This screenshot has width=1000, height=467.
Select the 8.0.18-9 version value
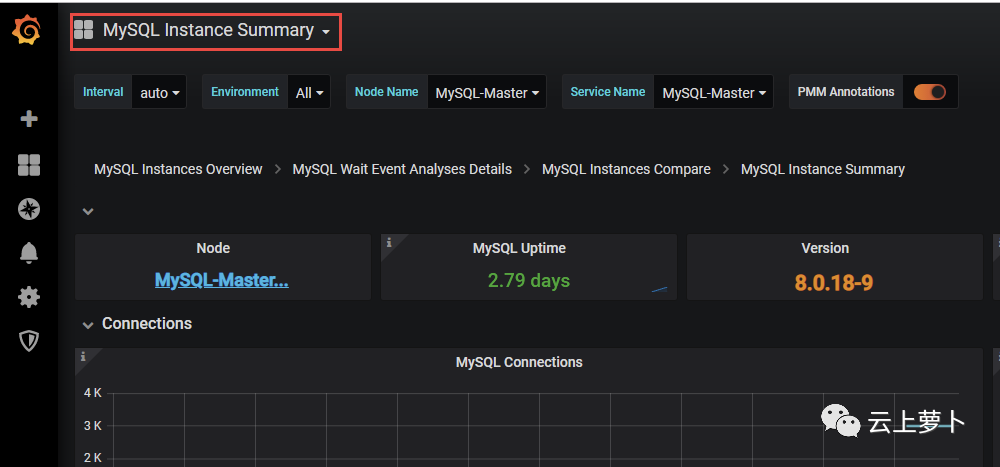pos(834,282)
